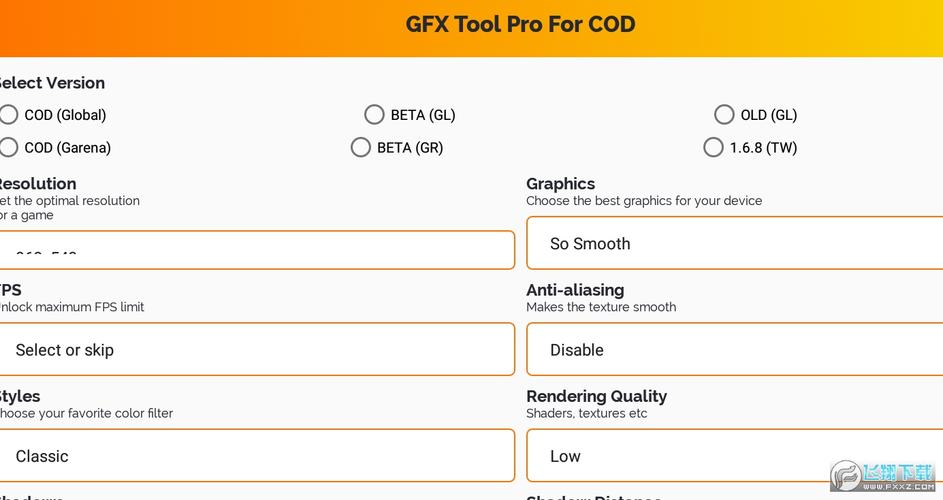Click the Graphics section heading
The width and height of the screenshot is (943, 500).
pyautogui.click(x=561, y=184)
